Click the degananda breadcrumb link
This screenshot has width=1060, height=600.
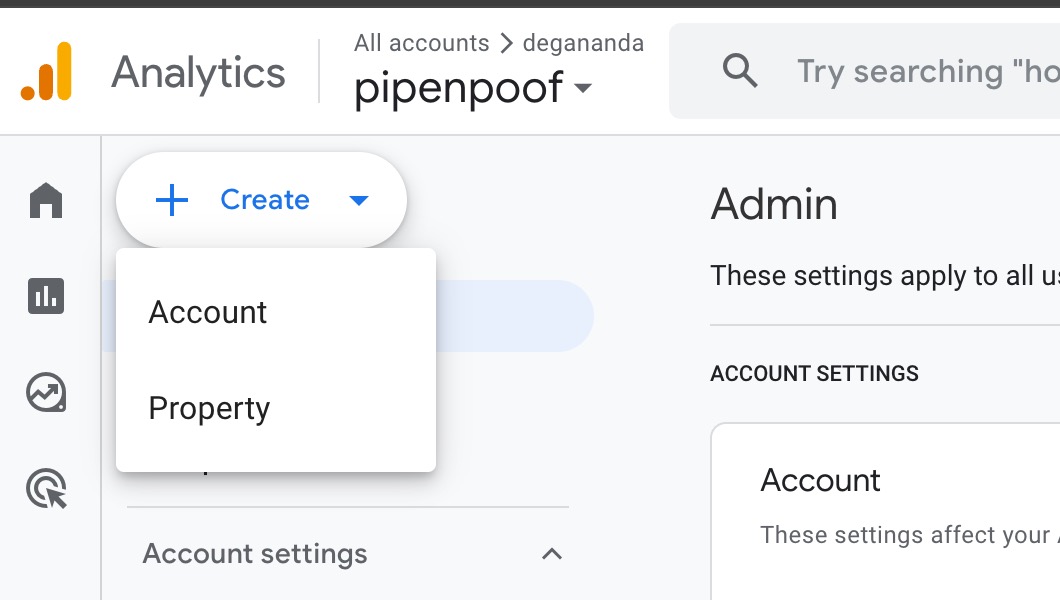(x=583, y=43)
